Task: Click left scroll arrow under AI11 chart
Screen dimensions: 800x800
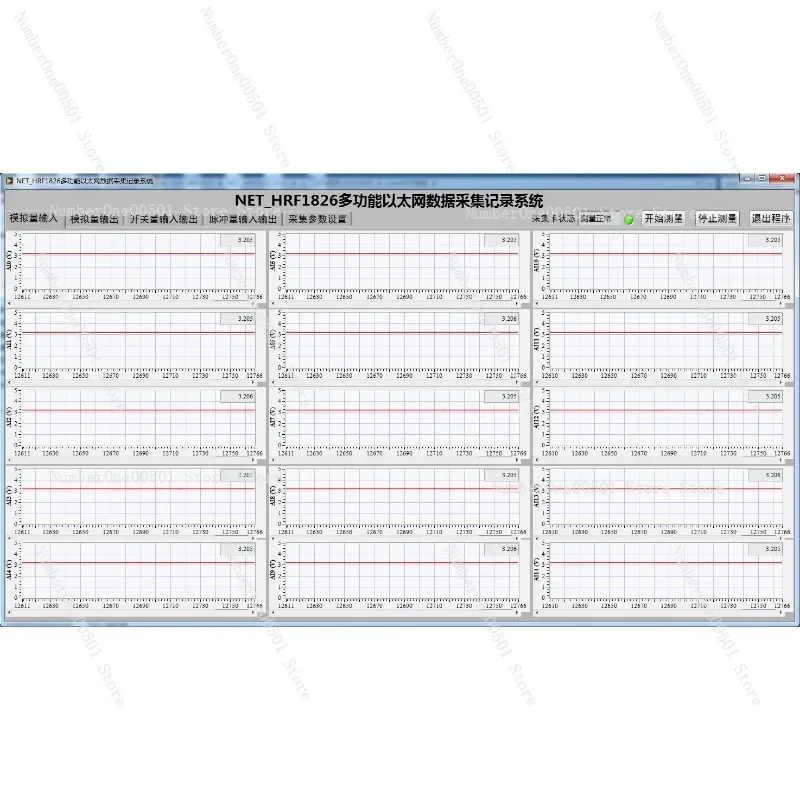Action: [537, 382]
